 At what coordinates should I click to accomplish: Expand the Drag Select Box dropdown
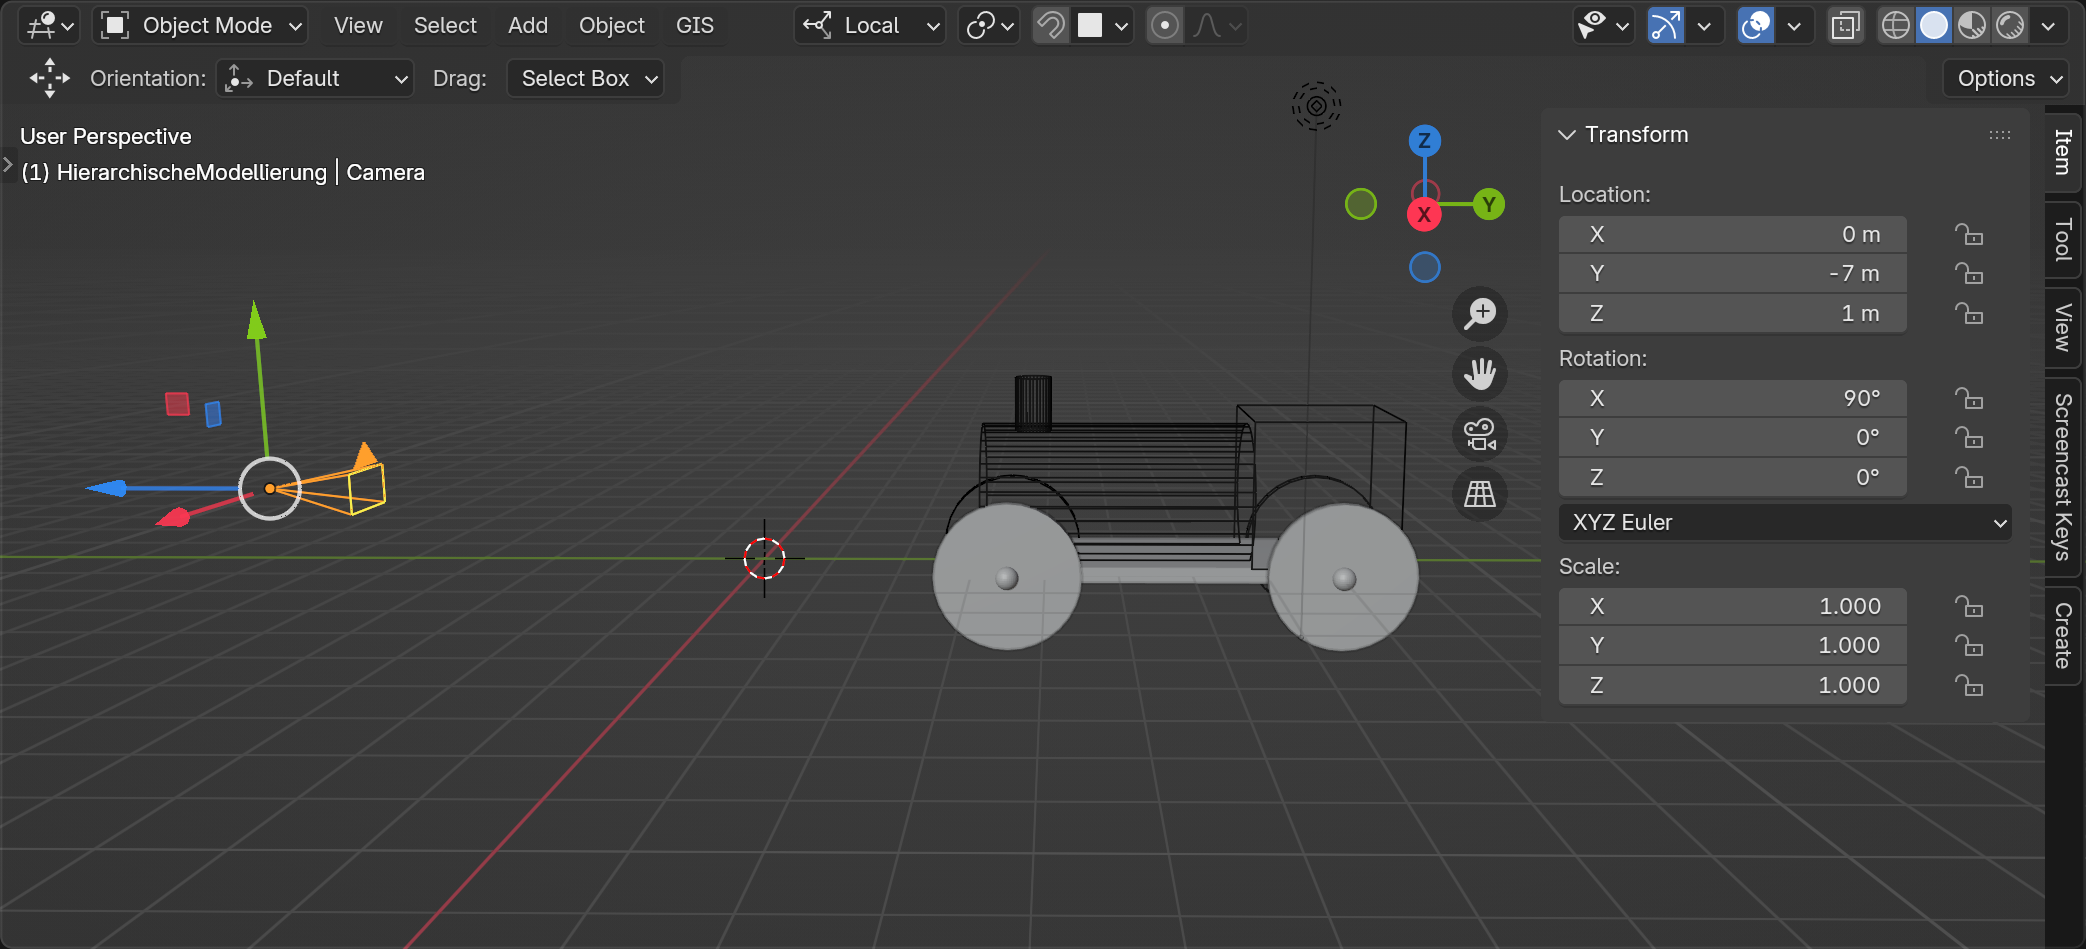tap(586, 79)
